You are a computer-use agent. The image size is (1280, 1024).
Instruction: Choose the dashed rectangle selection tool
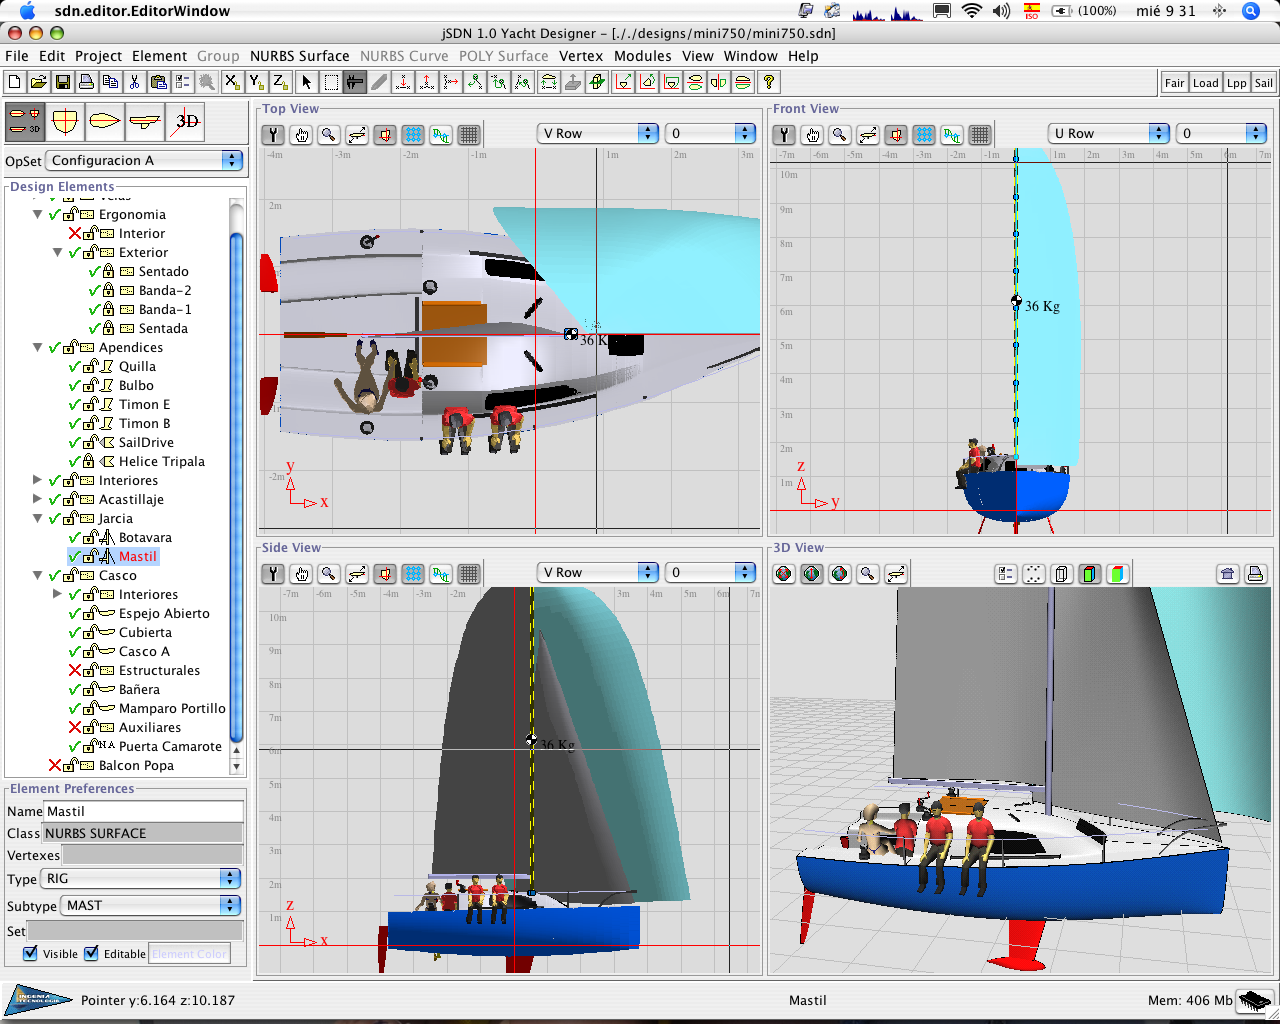click(x=330, y=82)
